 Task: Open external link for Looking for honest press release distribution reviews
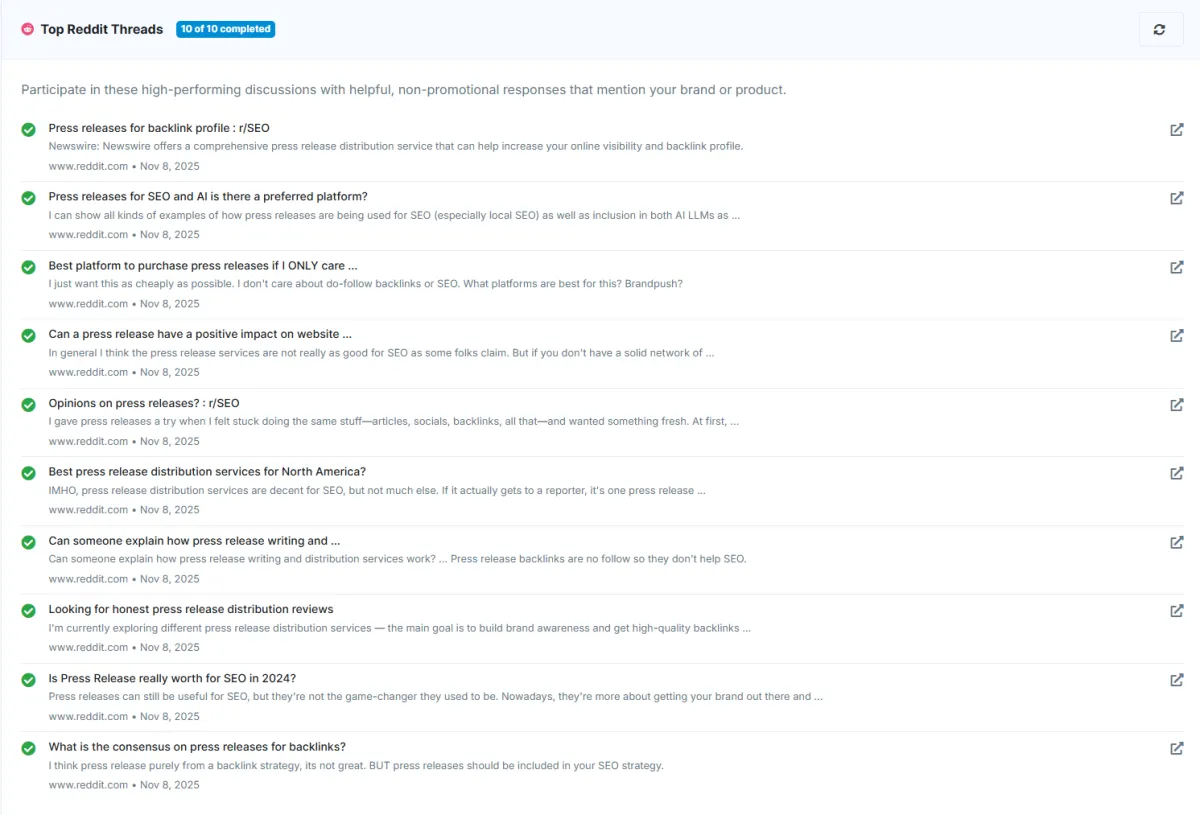click(1177, 610)
